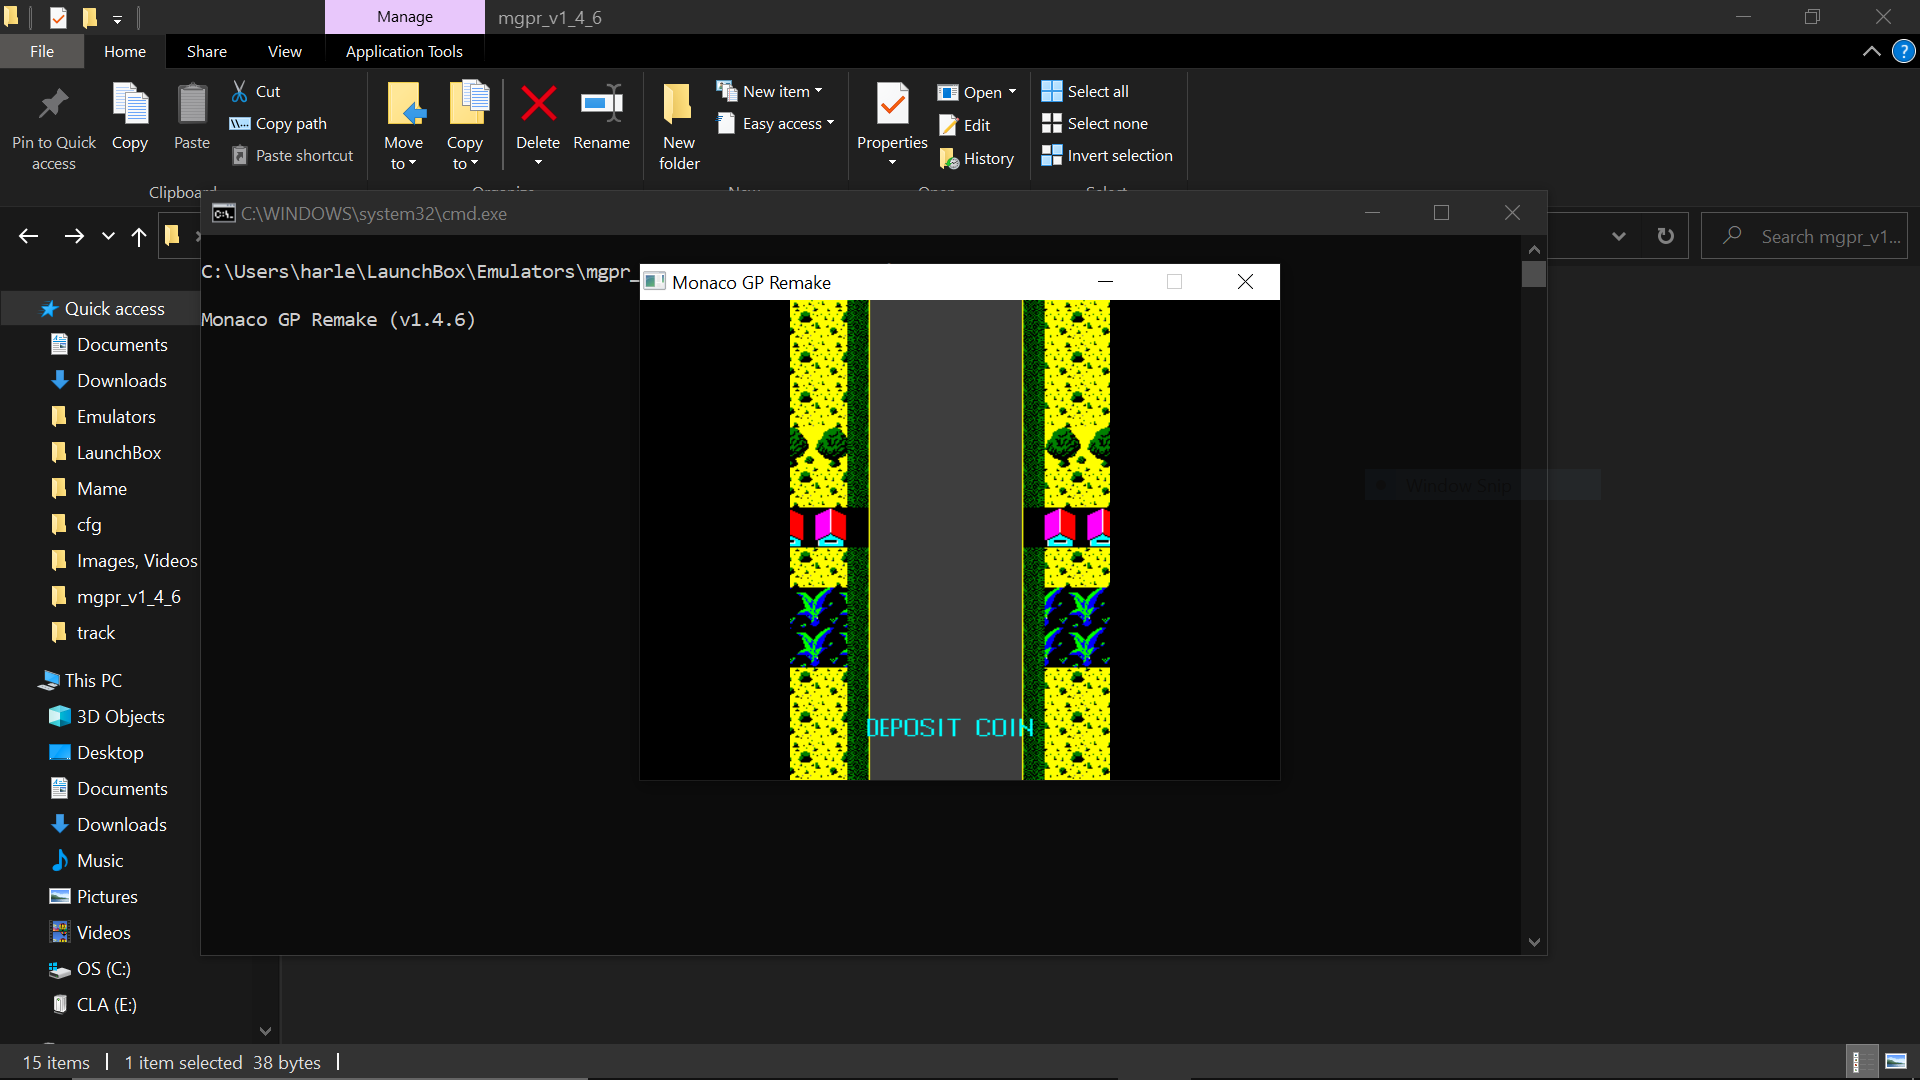Open the Explorer Help question icon
The height and width of the screenshot is (1080, 1920).
1903,51
